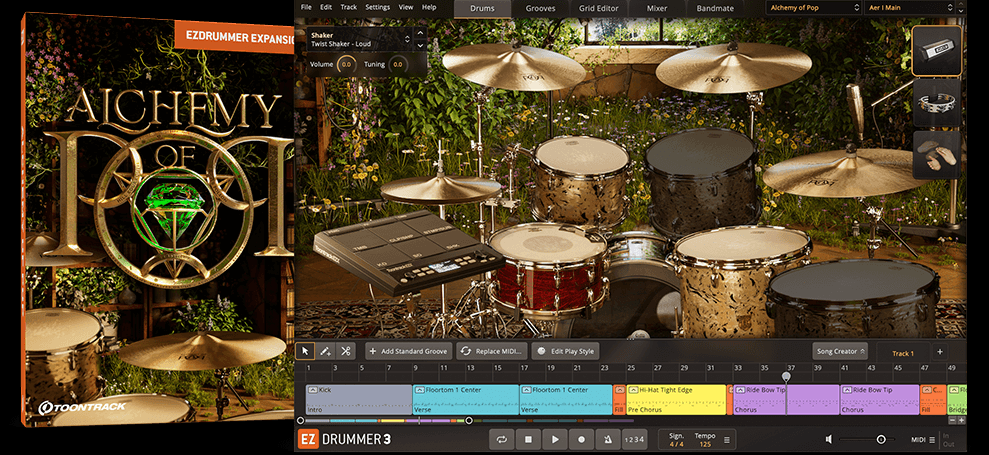Open the Shaker instrument selector
Screen dimensions: 989x455
point(360,39)
